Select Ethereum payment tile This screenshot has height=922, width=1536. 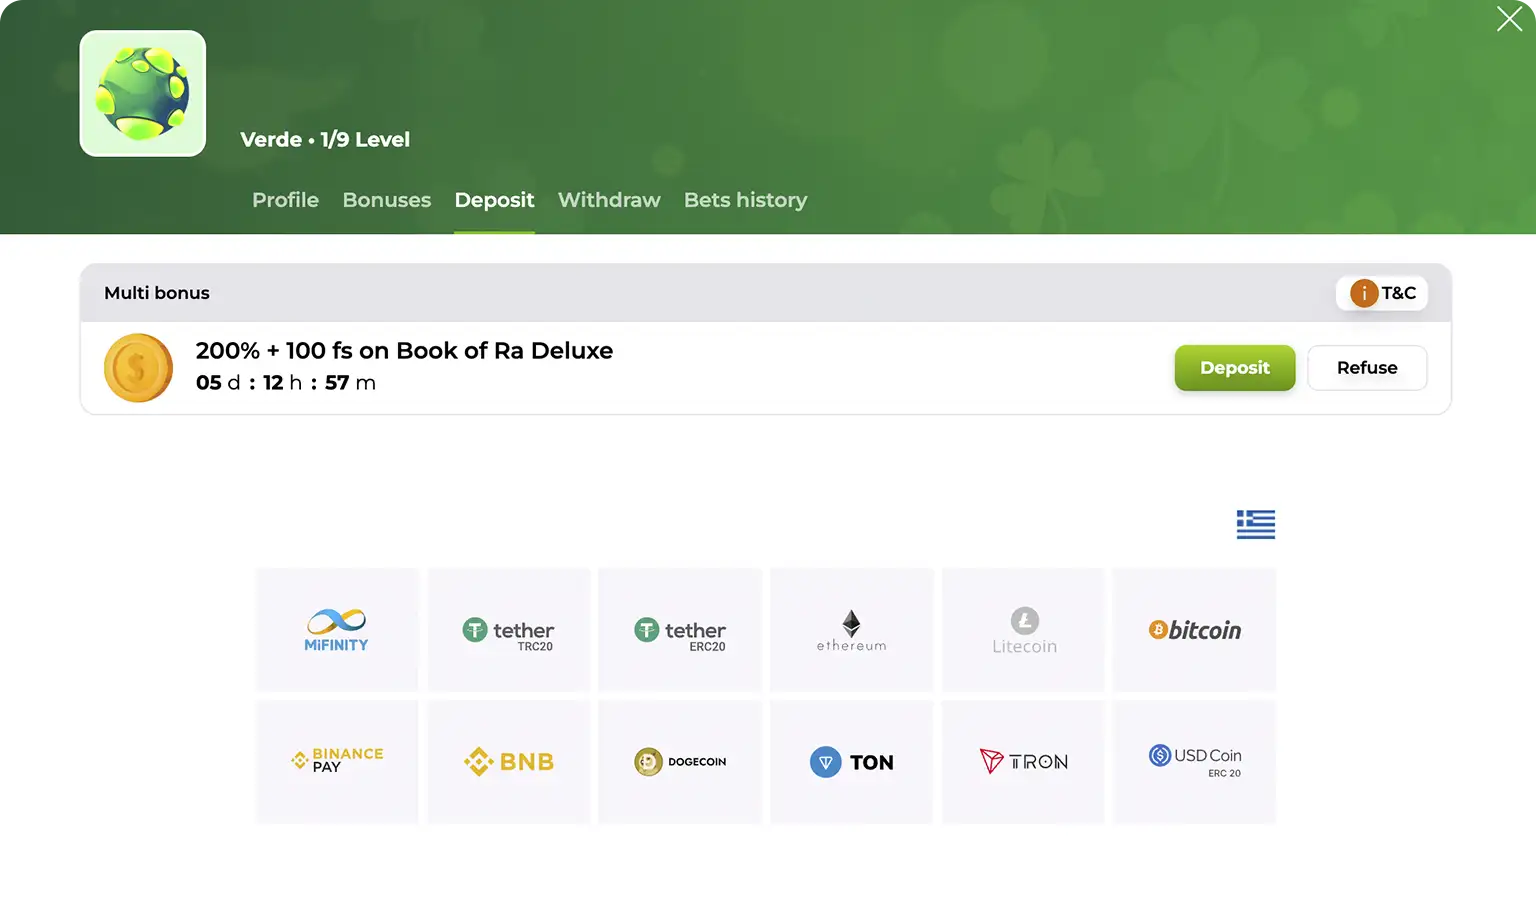[852, 630]
